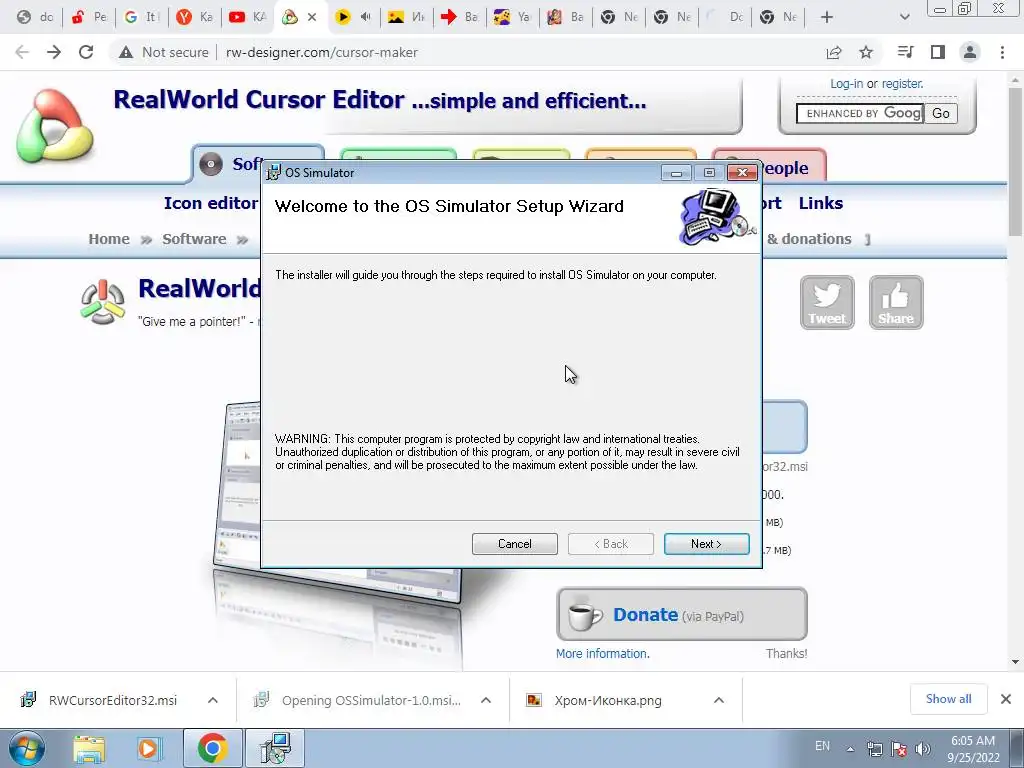This screenshot has width=1024, height=768.
Task: Open the media player taskbar icon
Action: tap(148, 748)
